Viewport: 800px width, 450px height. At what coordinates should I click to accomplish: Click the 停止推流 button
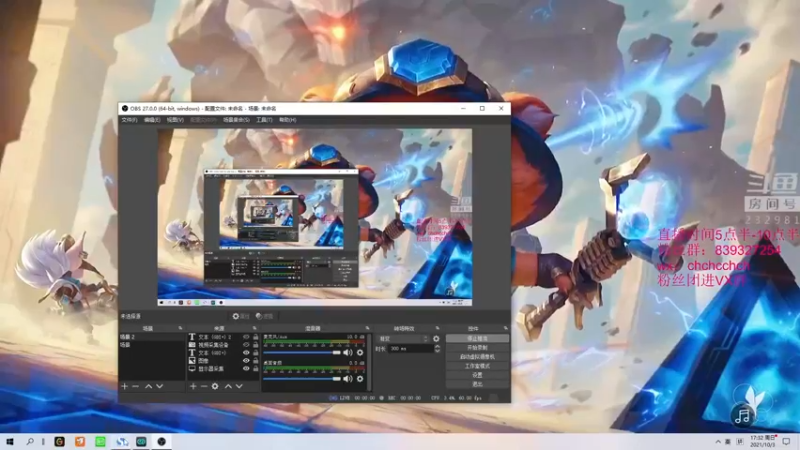tap(477, 338)
